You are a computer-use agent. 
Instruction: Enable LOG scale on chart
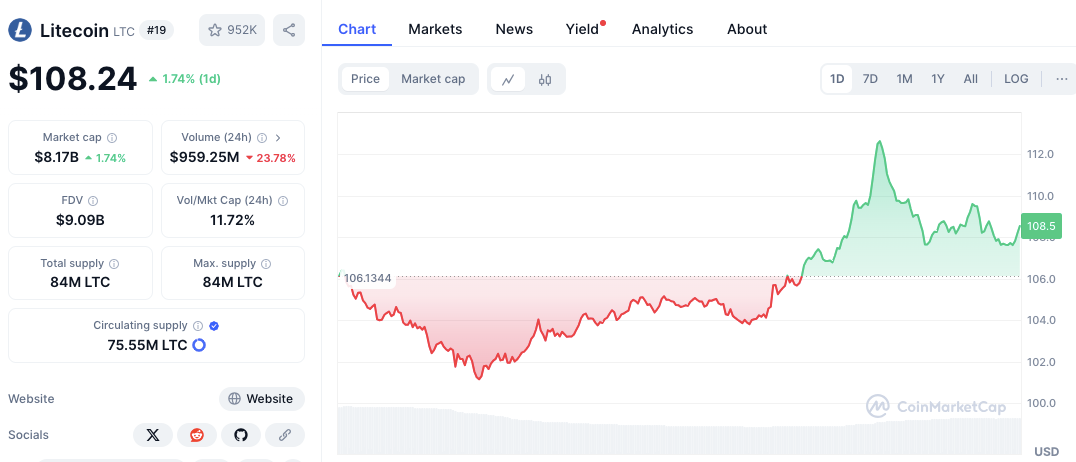click(1016, 79)
